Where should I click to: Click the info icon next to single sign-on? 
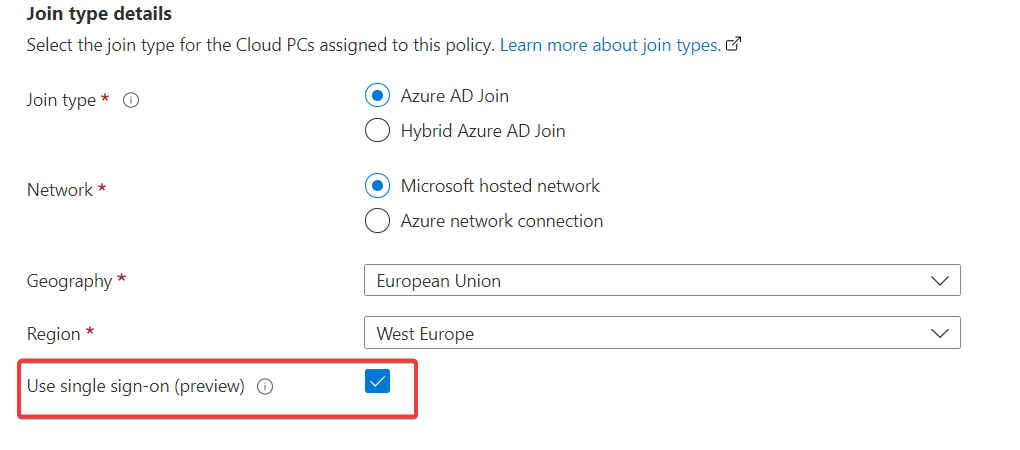(265, 387)
